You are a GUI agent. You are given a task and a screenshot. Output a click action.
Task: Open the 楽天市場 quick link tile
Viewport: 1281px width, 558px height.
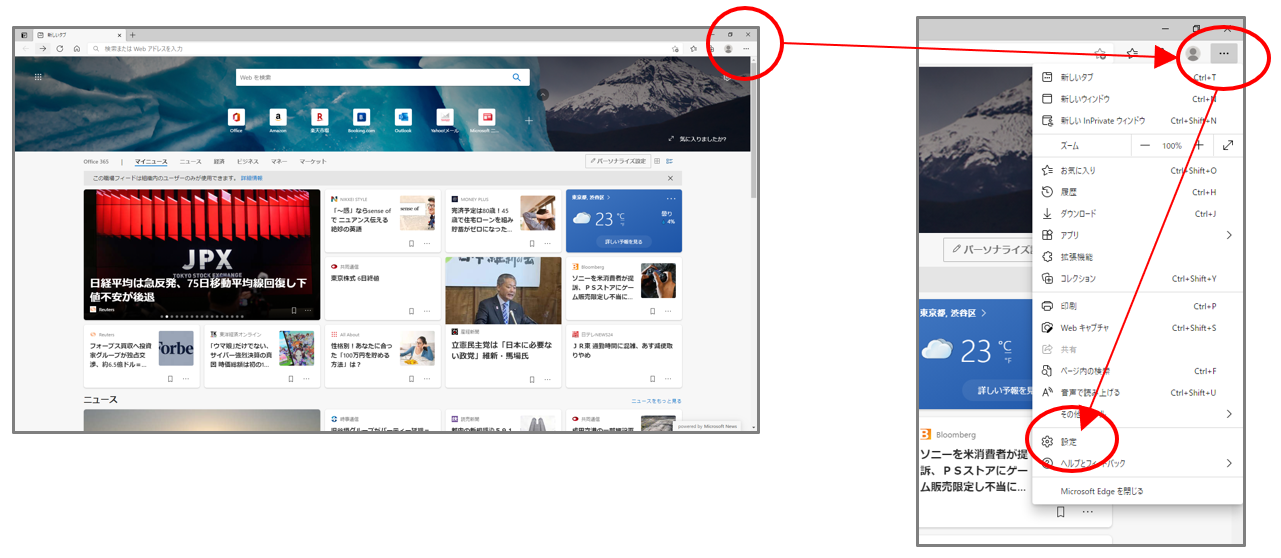pyautogui.click(x=319, y=120)
